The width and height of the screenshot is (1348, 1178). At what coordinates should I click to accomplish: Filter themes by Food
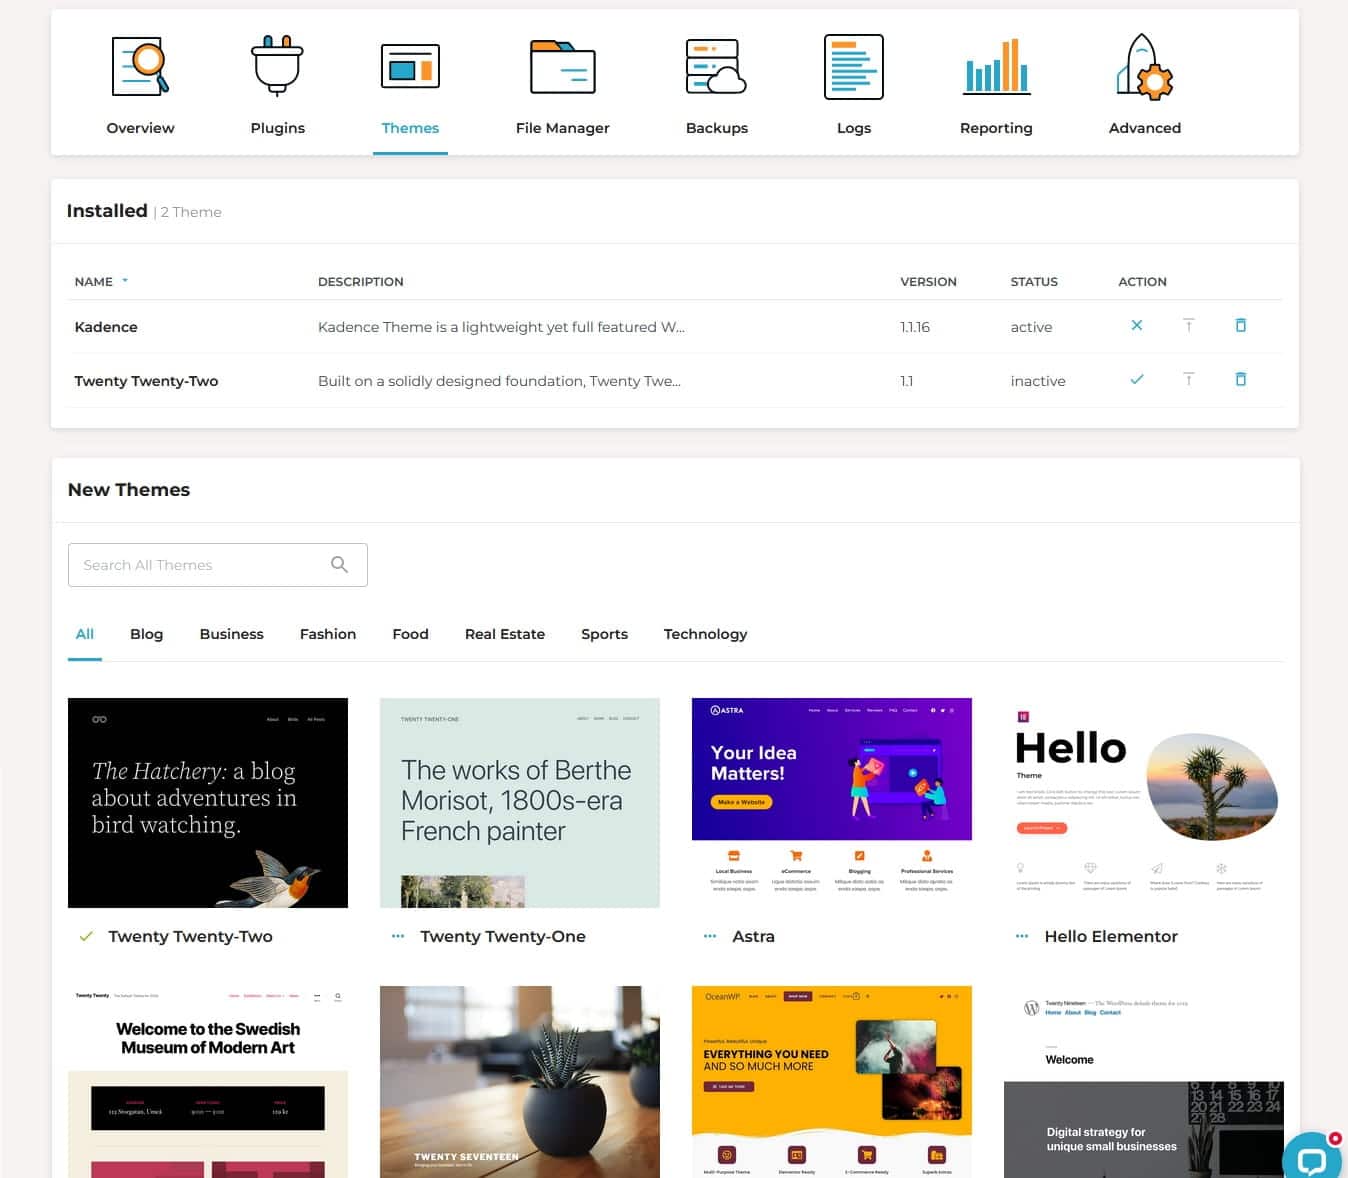(410, 634)
